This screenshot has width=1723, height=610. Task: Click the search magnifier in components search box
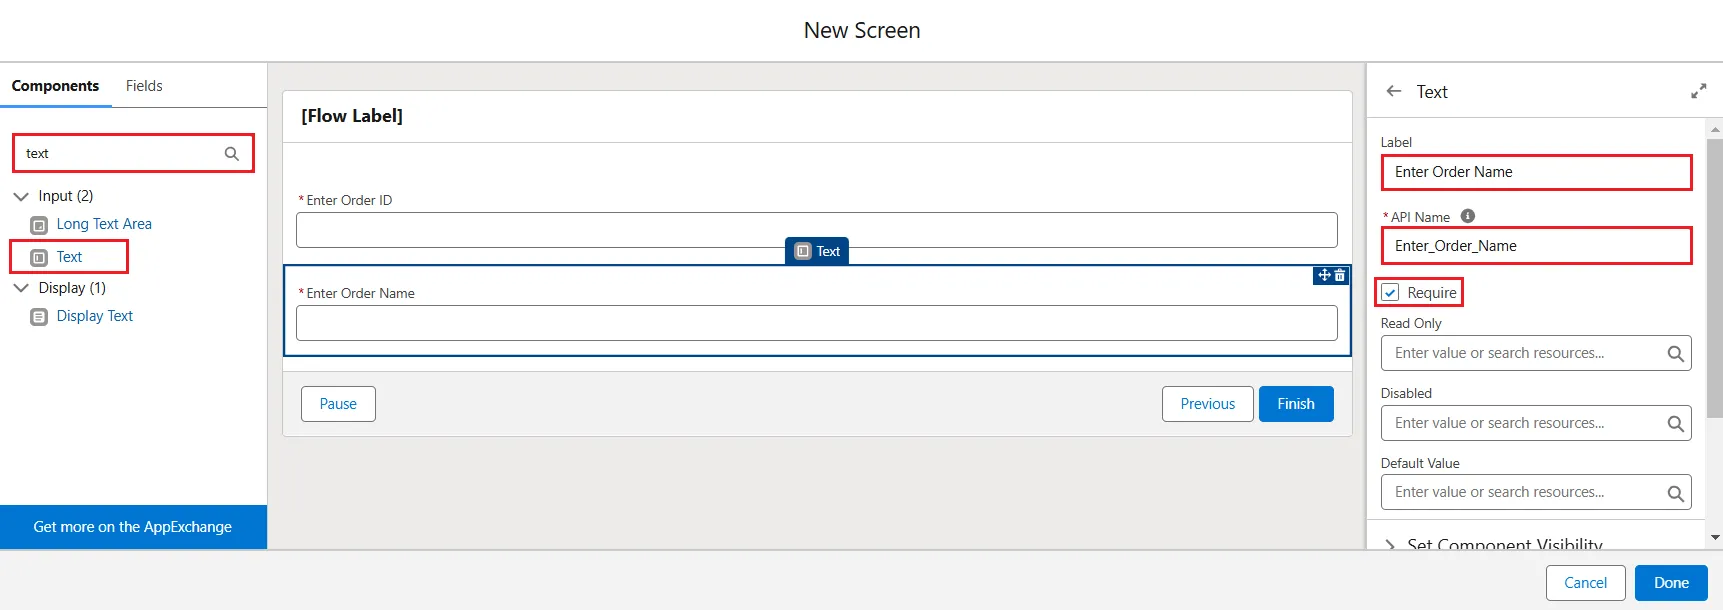click(232, 154)
